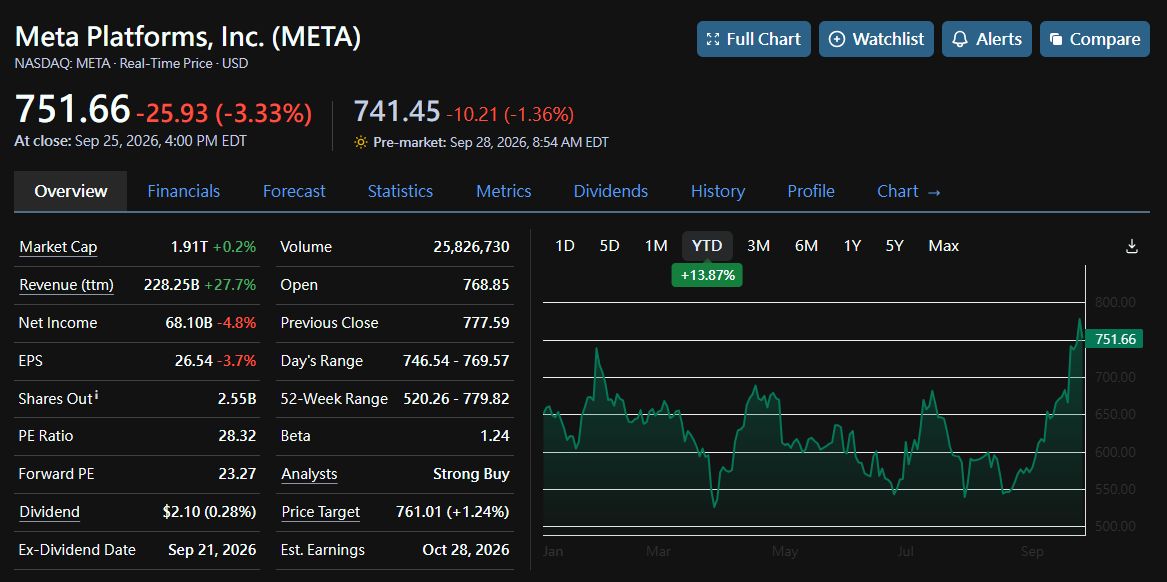Click the Shares Out info icon
Screen dimensions: 1167x582
pos(97,394)
